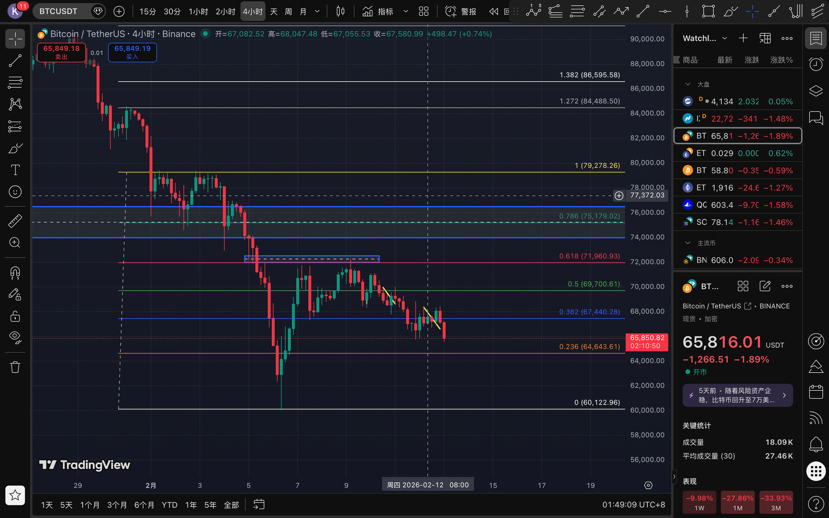Add a symbol to the watchlist
Screen dimensions: 829x518
click(743, 38)
